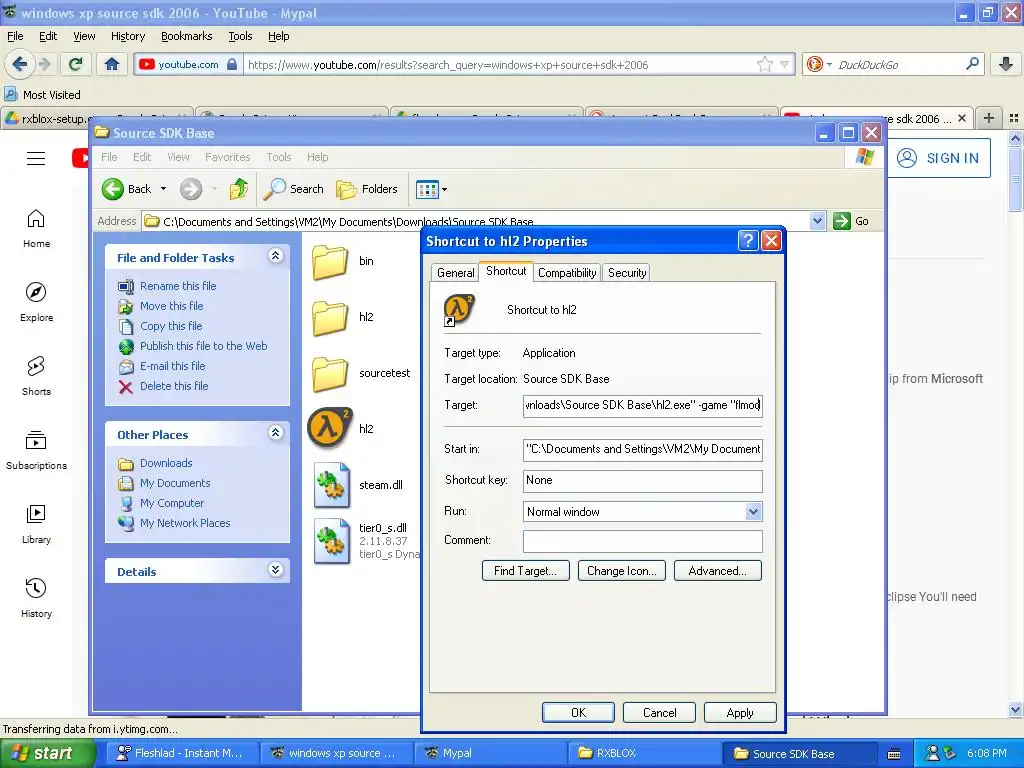Reload the page in the Mypal browser

[x=76, y=64]
